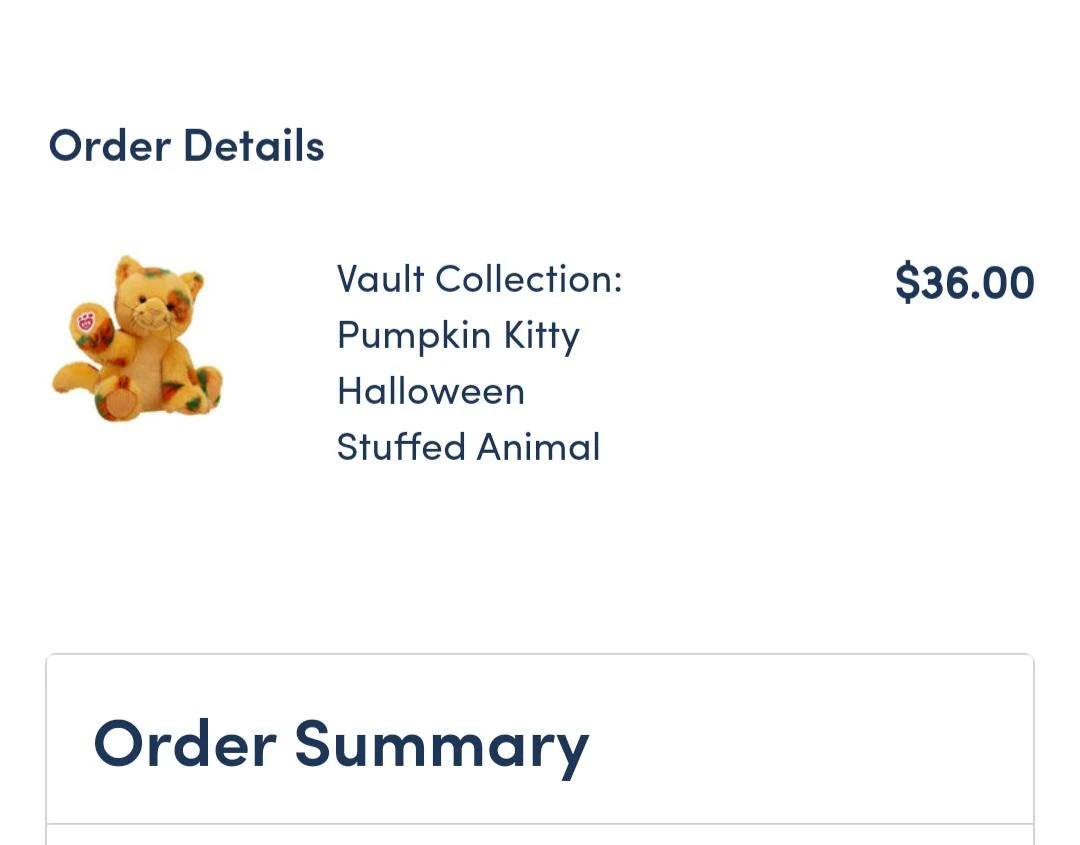Click the Order Summary heading

point(341,744)
